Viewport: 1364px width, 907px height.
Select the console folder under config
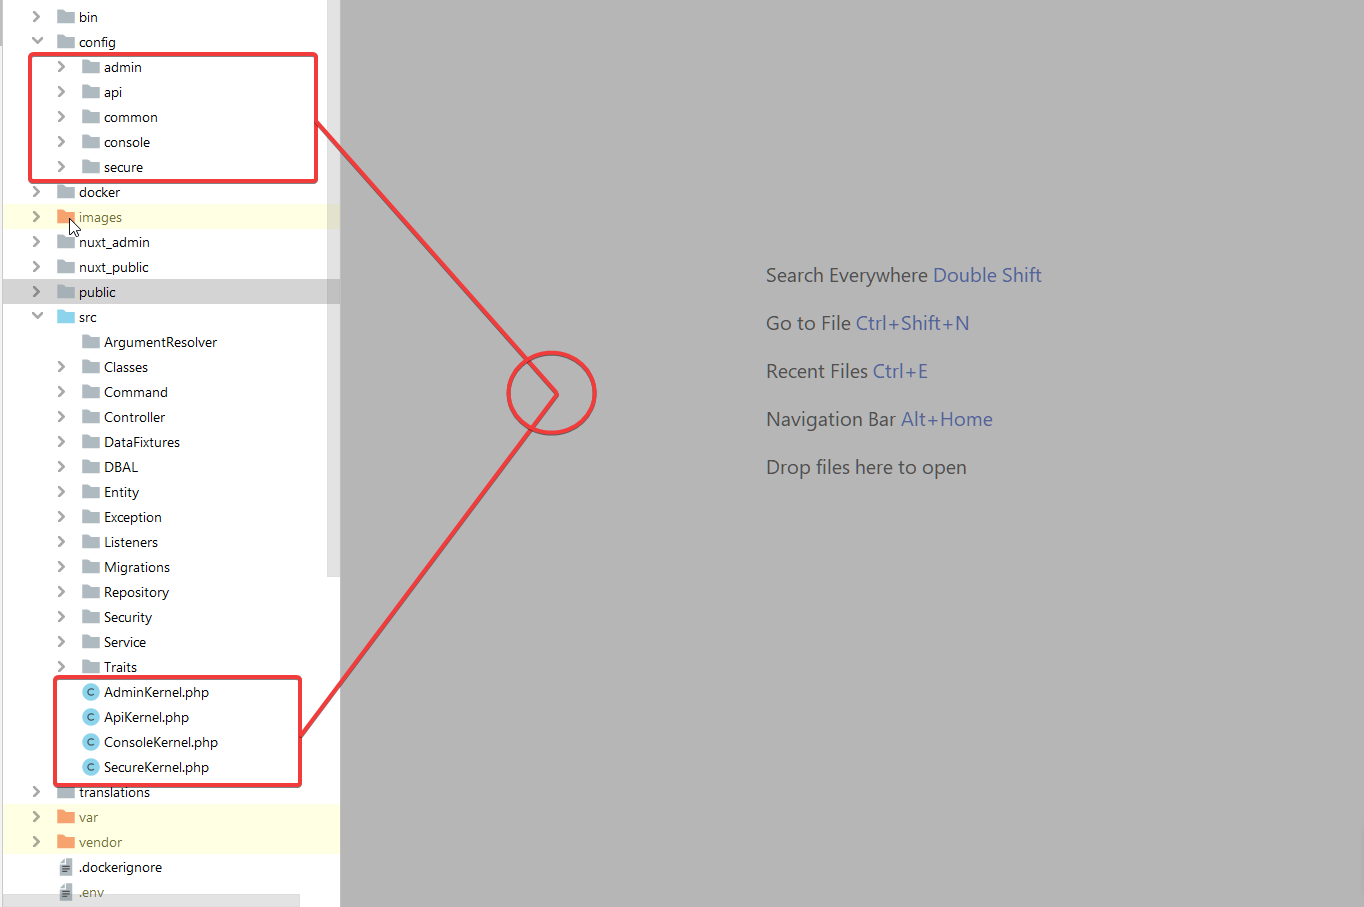(x=127, y=142)
